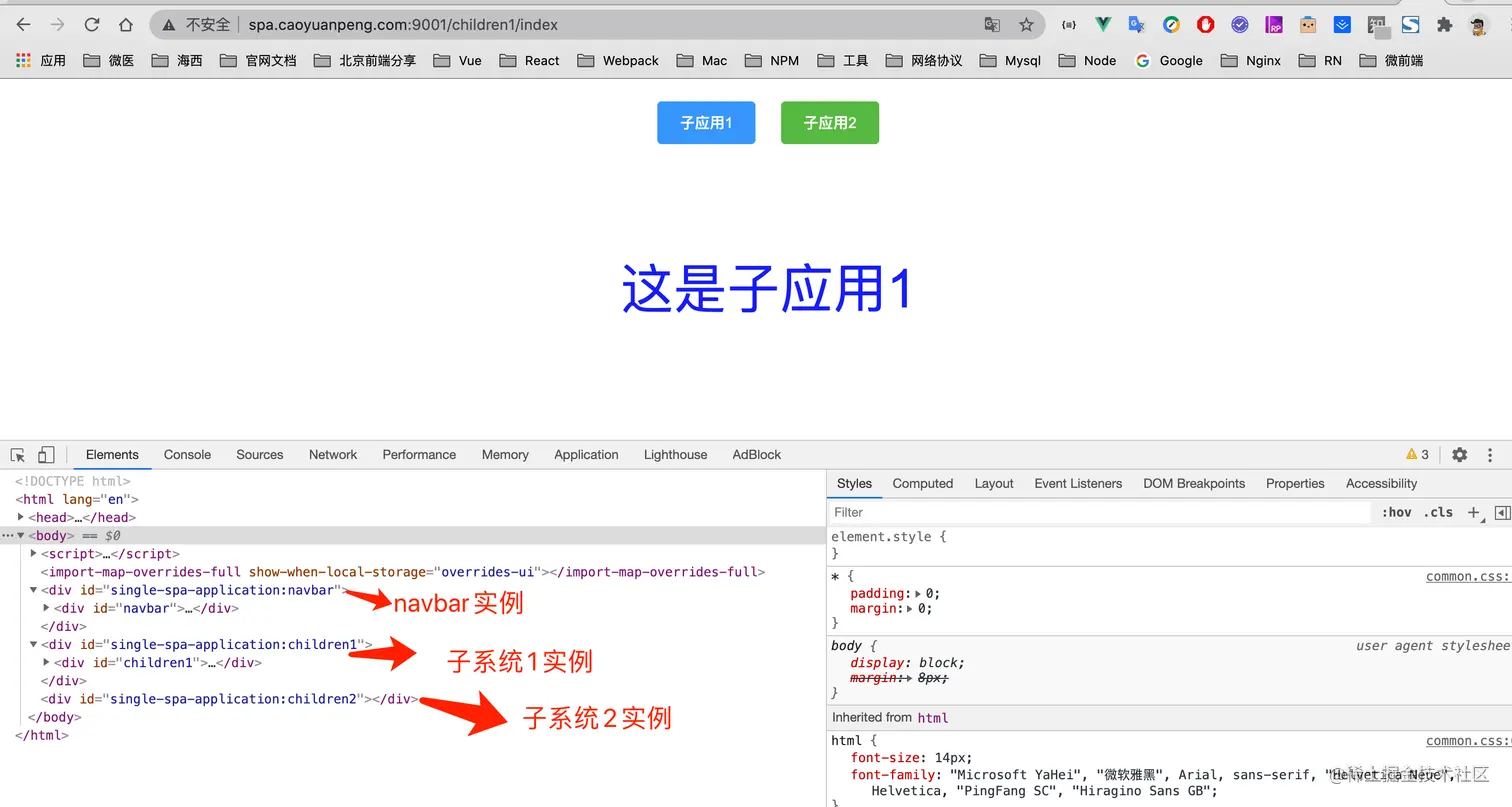Expand the padding shorthand triangle

click(x=919, y=593)
